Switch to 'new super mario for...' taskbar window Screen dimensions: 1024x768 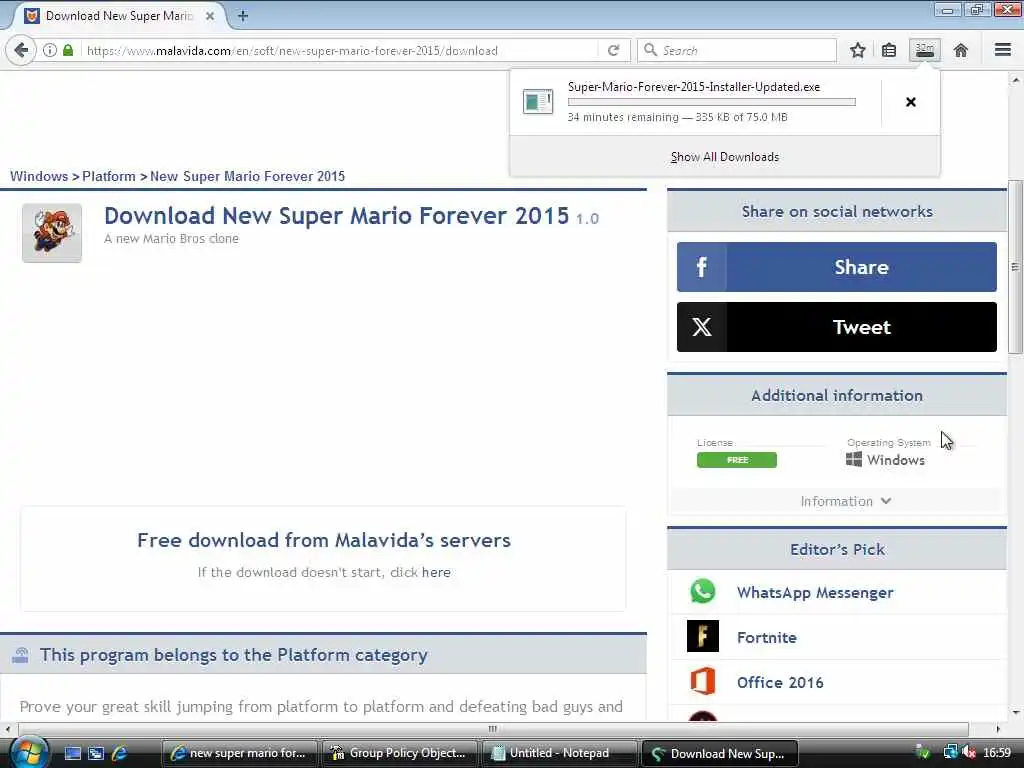(x=239, y=753)
